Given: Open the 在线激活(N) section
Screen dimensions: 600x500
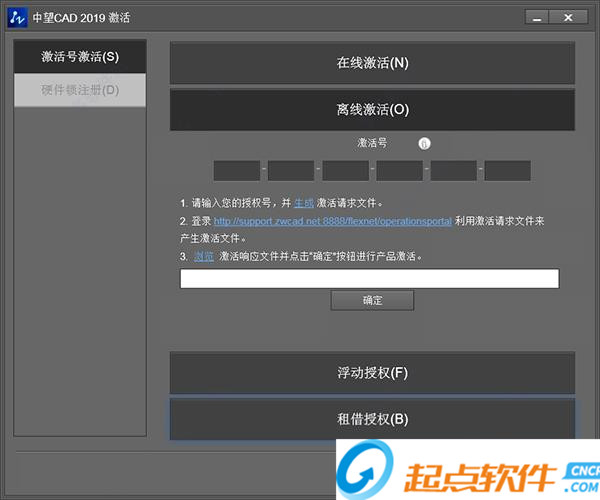Looking at the screenshot, I should [372, 63].
